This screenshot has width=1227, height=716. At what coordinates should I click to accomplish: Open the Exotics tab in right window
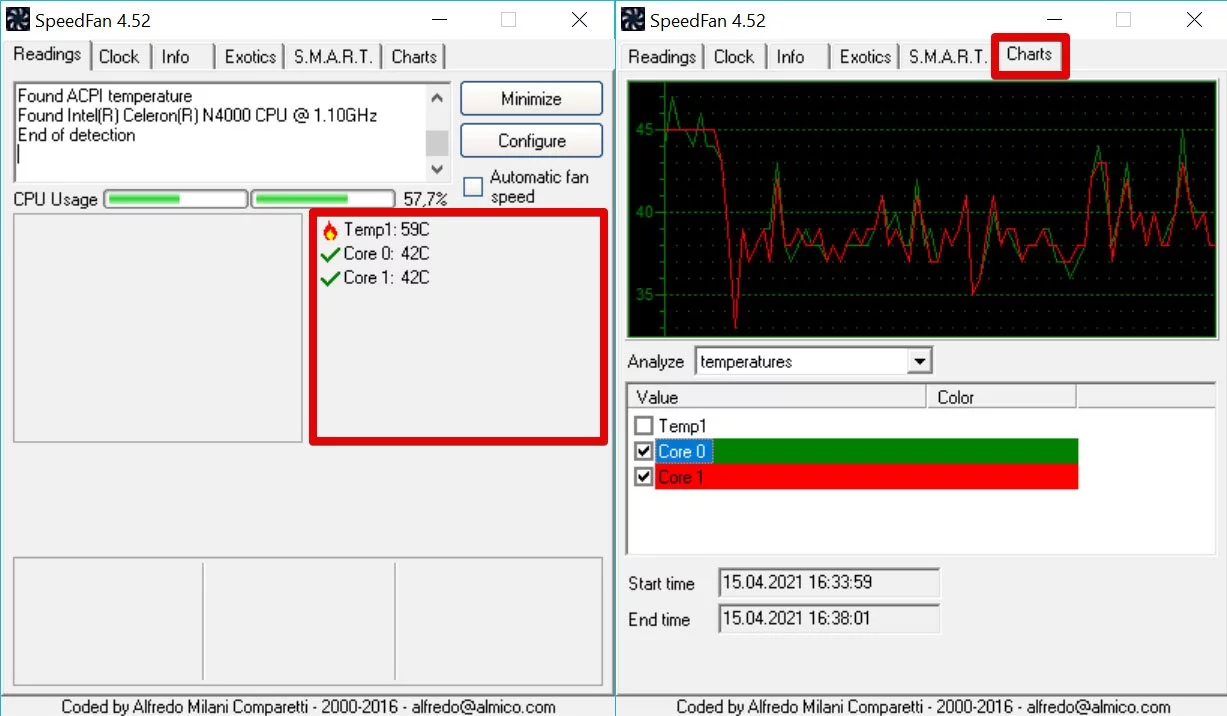[x=865, y=57]
